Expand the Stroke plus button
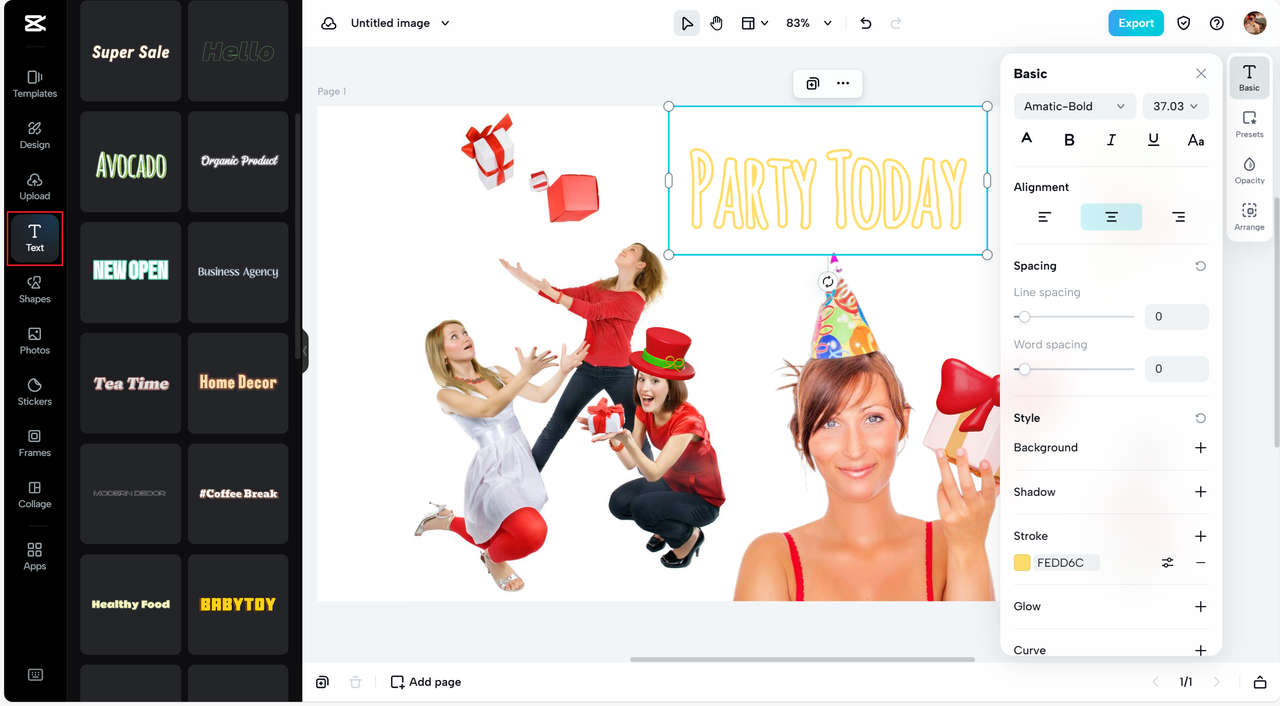Image resolution: width=1280 pixels, height=706 pixels. coord(1201,536)
